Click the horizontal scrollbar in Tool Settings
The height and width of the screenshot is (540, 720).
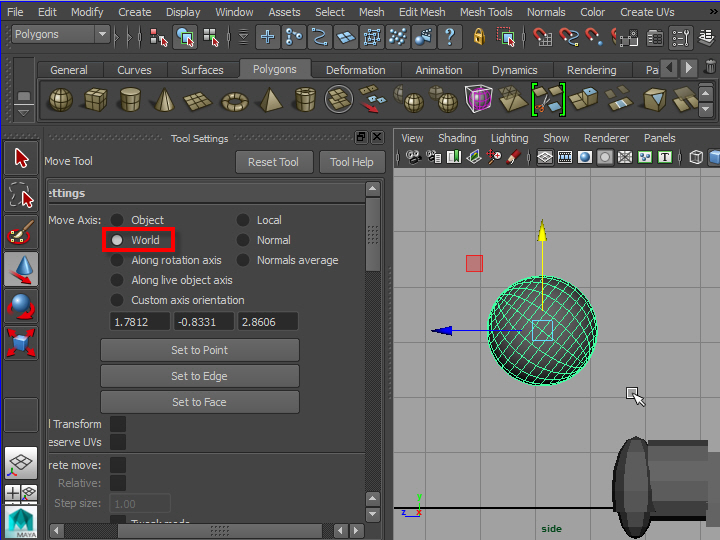coord(220,531)
